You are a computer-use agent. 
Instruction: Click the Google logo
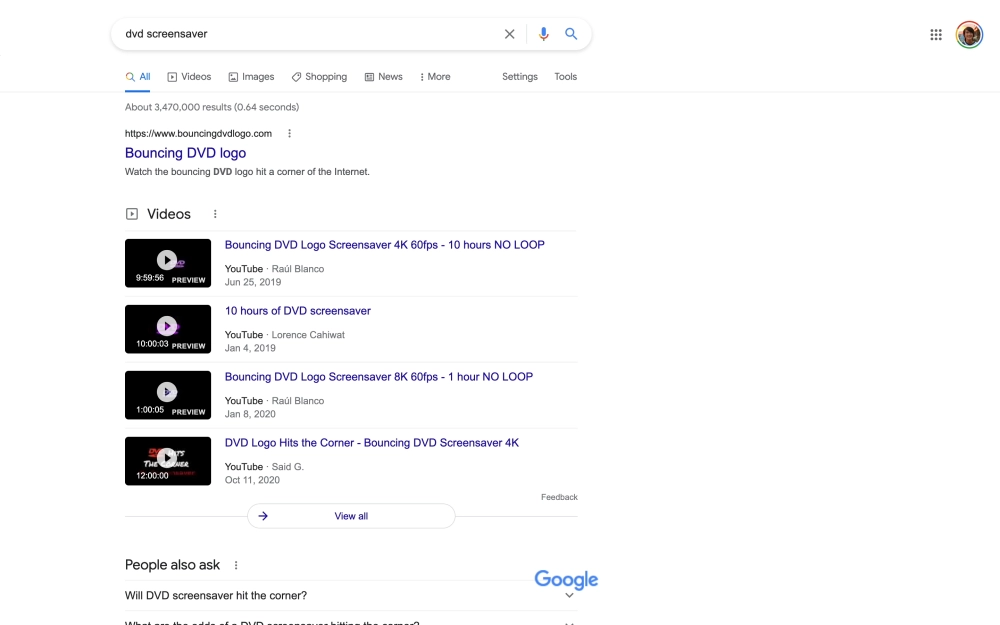coord(566,580)
